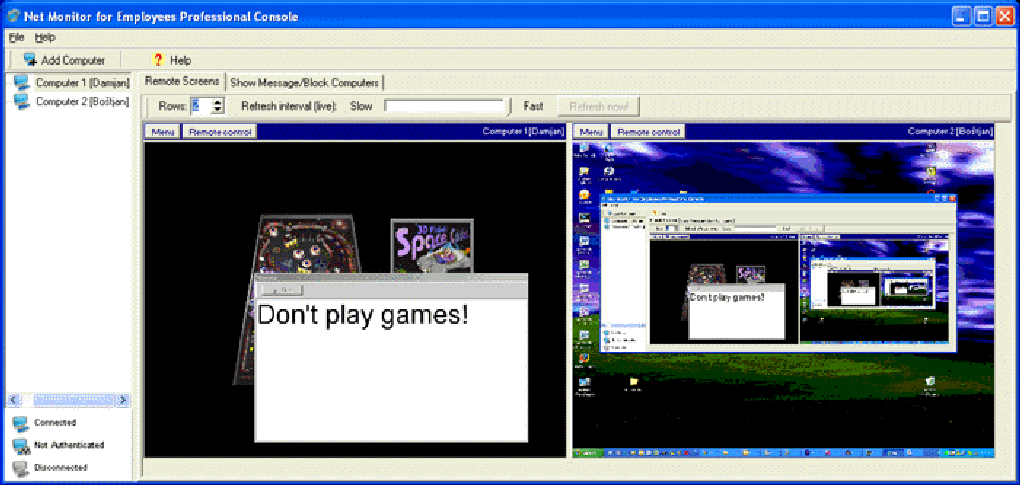Image resolution: width=1020 pixels, height=485 pixels.
Task: Click the application icon in title bar
Action: [12, 16]
